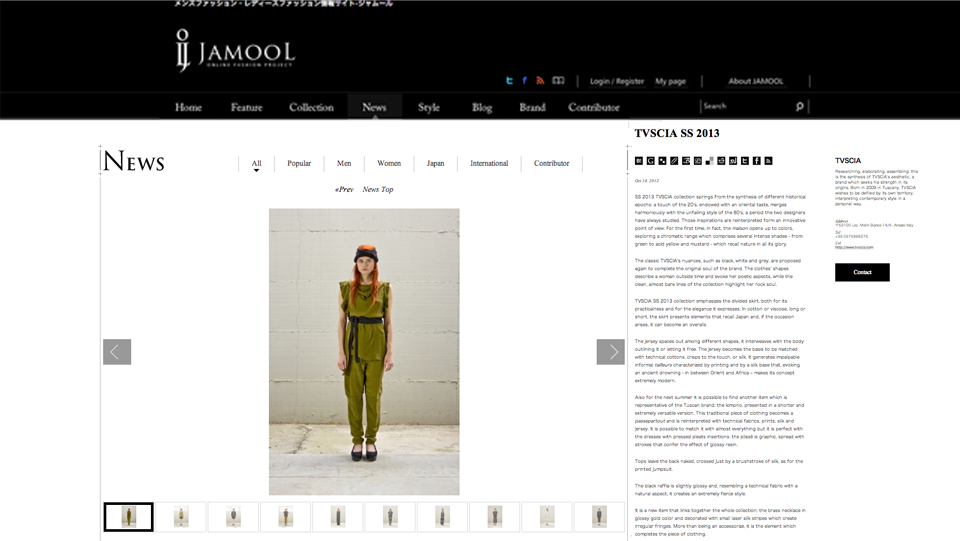Viewport: 960px width, 541px height.
Task: Share article via Delicious icon
Action: pos(710,161)
